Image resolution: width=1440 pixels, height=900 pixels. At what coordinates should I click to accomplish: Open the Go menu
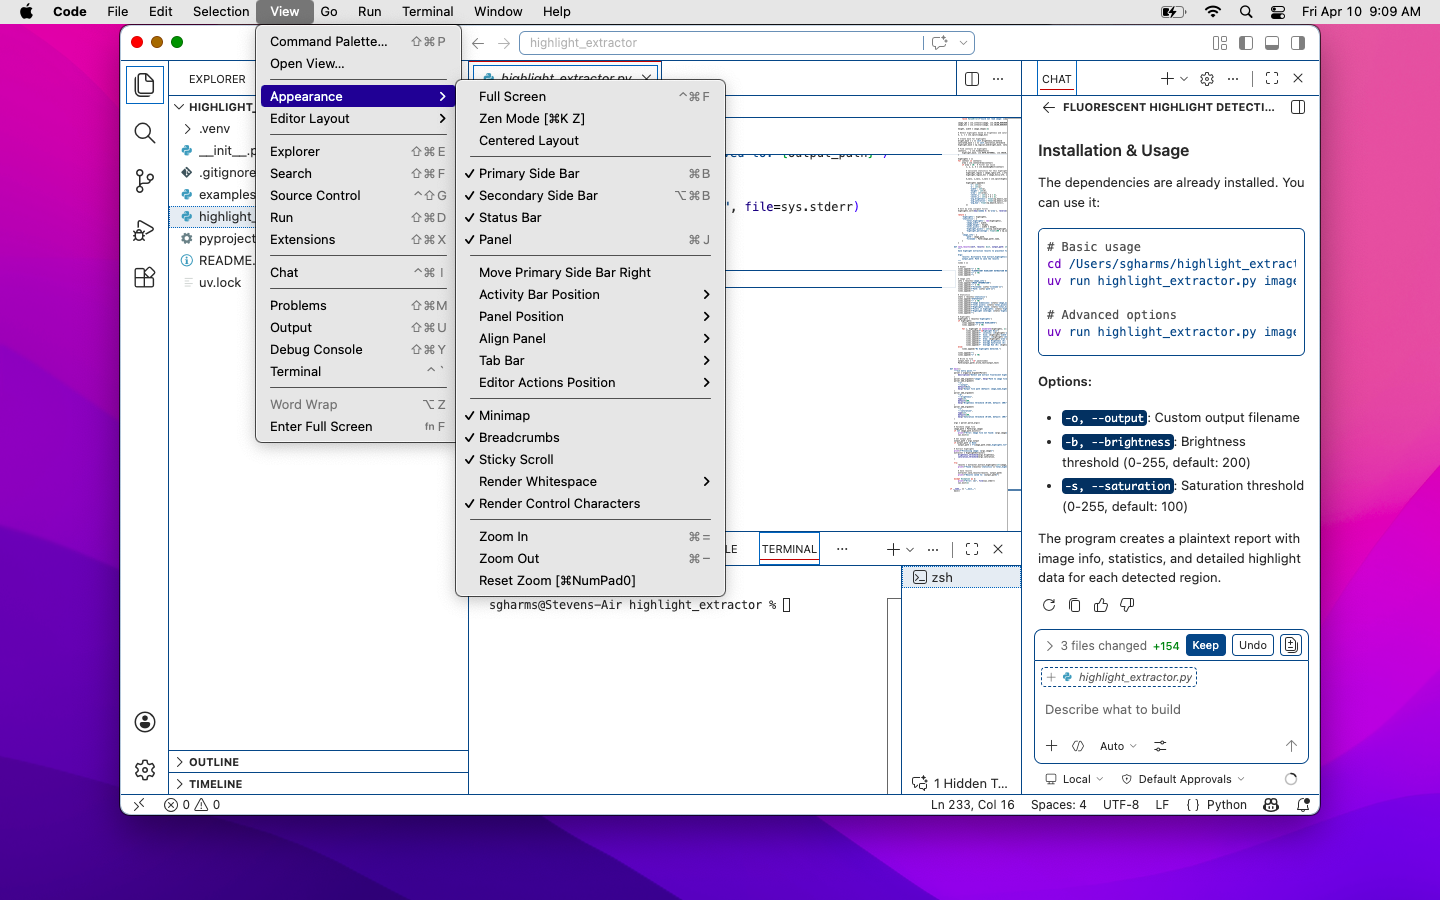pos(329,11)
